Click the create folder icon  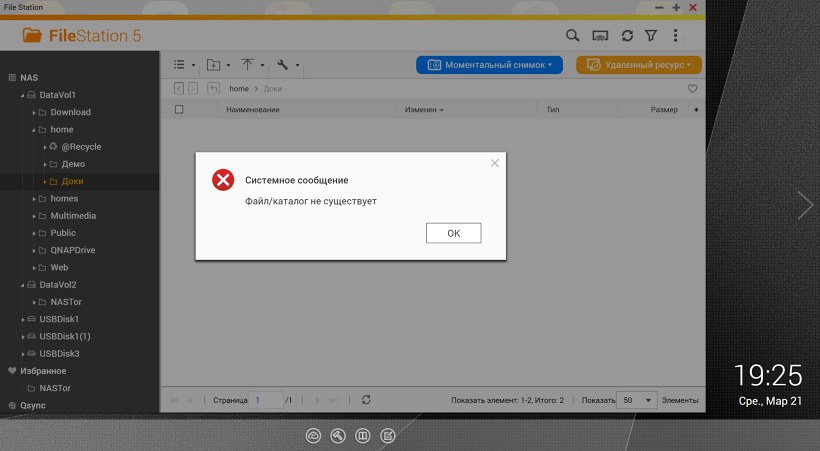click(x=213, y=65)
